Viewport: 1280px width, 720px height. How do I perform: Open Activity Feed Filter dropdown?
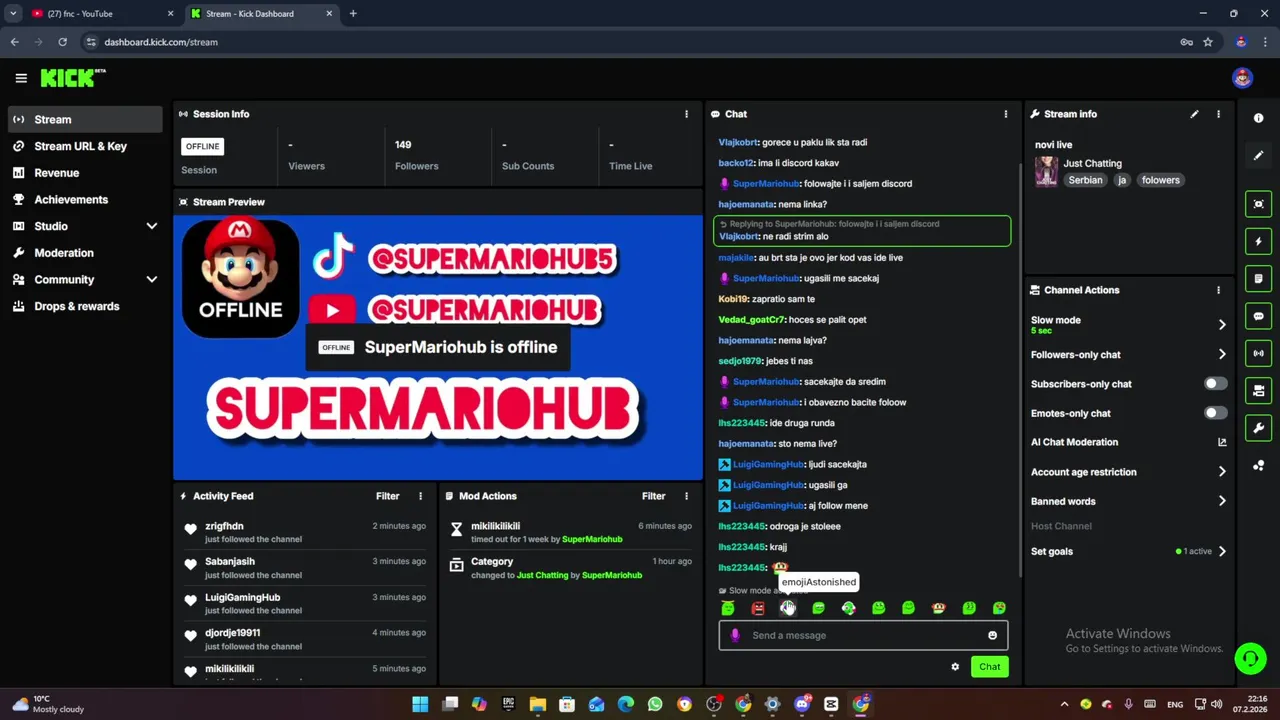click(387, 496)
